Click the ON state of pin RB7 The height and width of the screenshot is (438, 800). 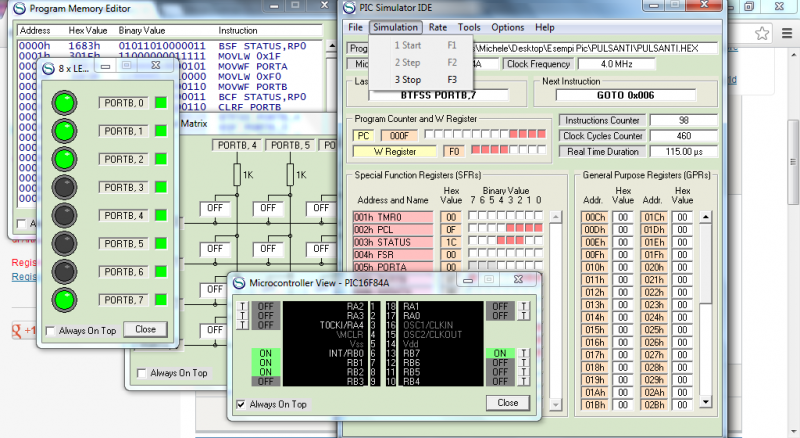500,353
